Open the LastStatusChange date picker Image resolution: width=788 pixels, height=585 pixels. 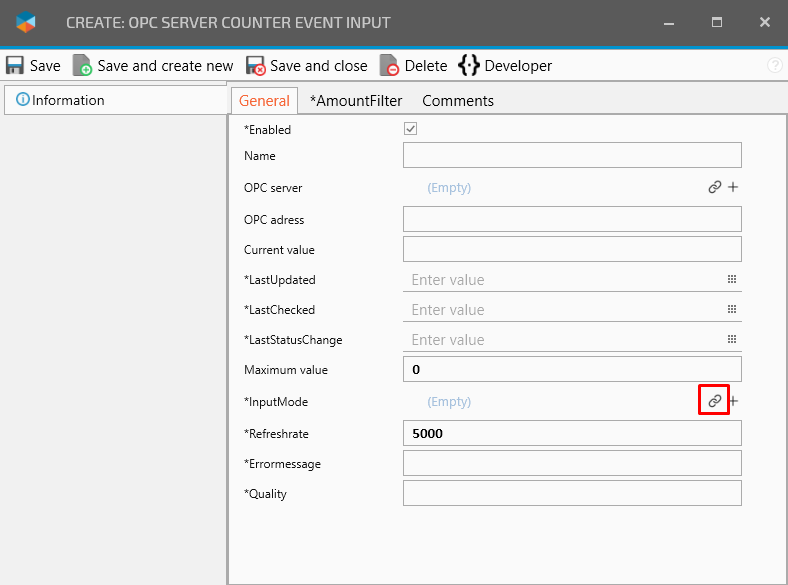pos(731,340)
